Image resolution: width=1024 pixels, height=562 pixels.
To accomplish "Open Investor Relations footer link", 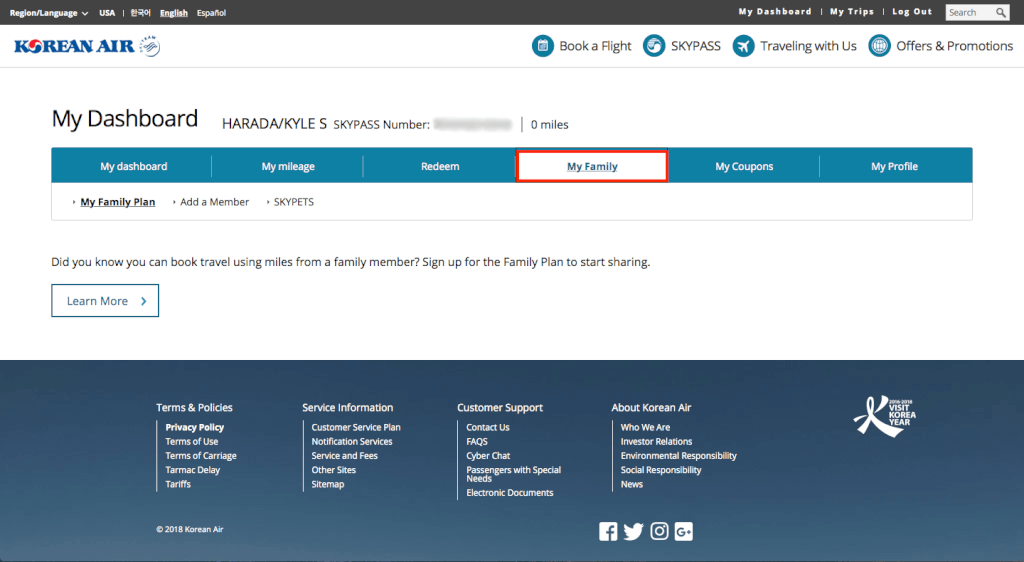I will tap(656, 441).
